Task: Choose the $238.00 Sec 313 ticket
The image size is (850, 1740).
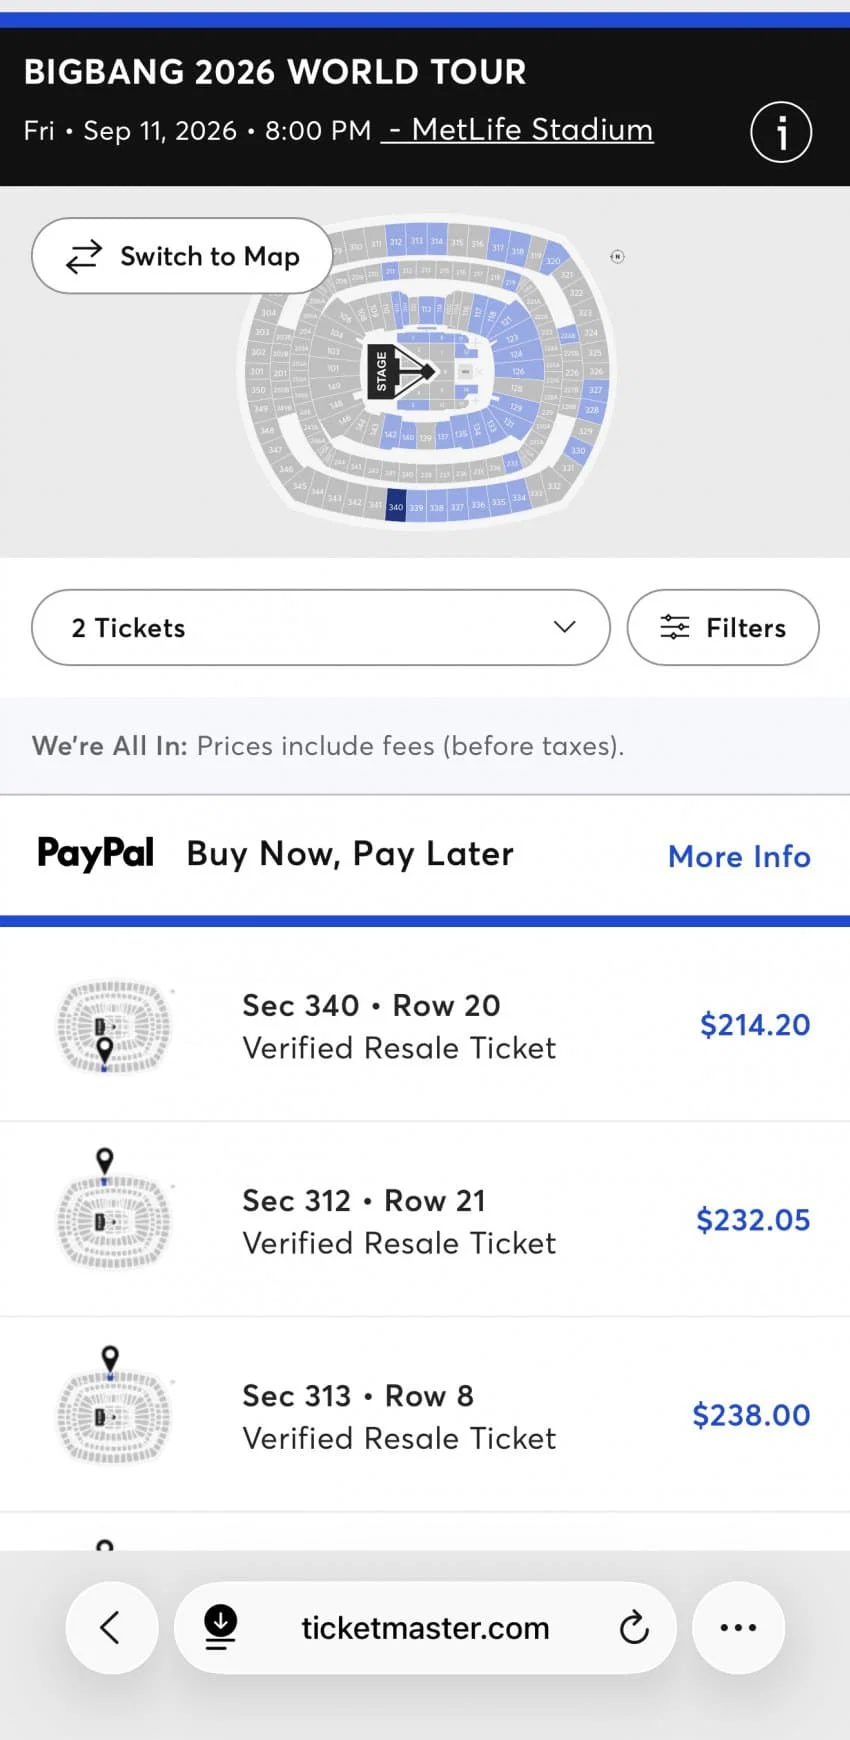Action: click(x=425, y=1414)
